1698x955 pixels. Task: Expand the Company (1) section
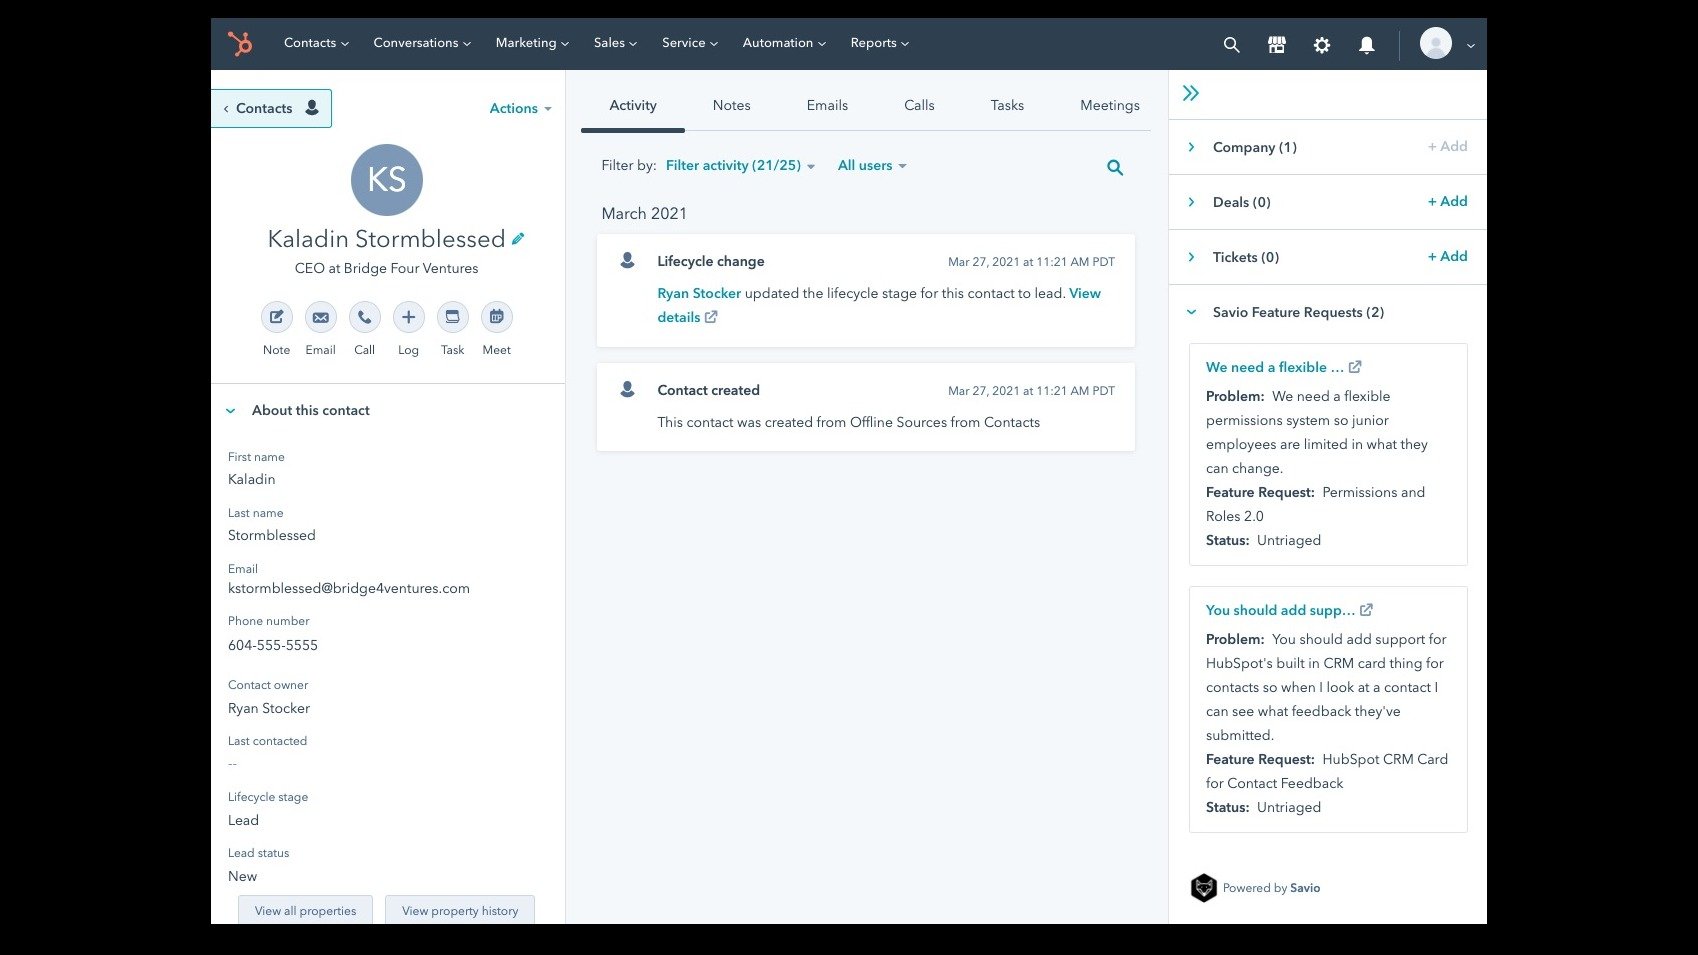coord(1191,147)
